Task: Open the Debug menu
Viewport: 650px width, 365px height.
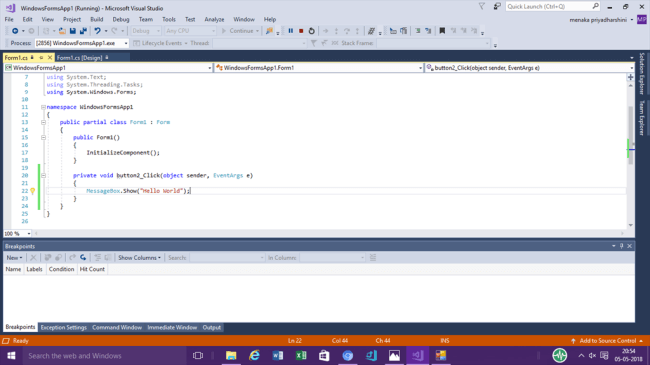Action: coord(121,19)
